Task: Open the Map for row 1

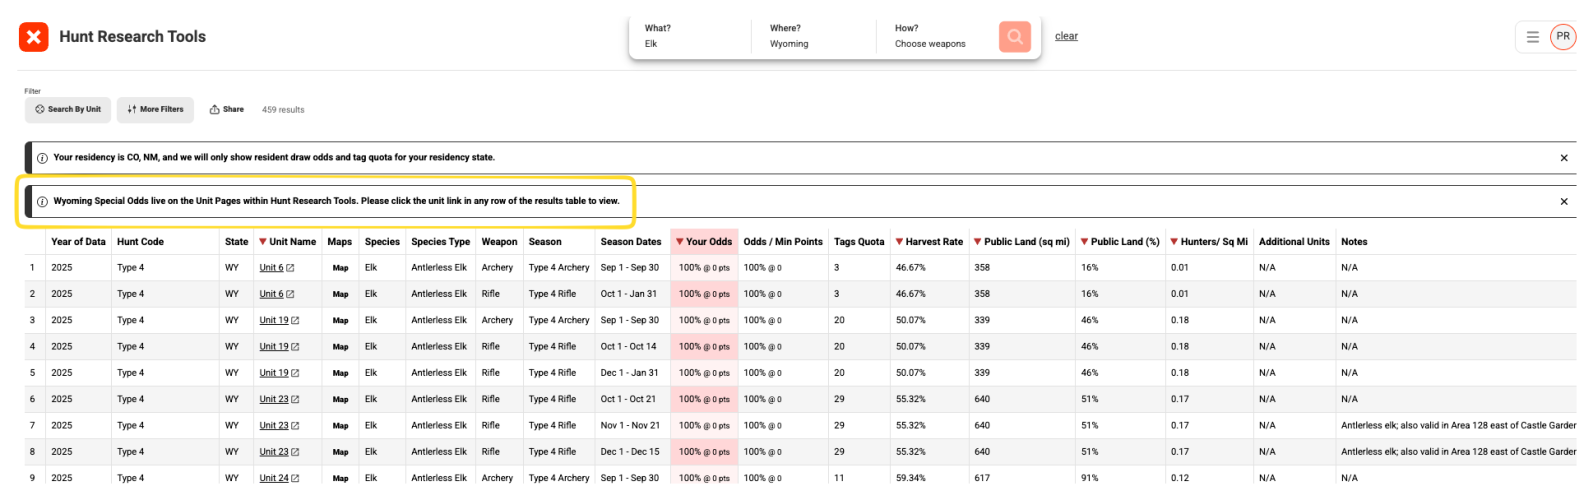Action: (x=340, y=268)
